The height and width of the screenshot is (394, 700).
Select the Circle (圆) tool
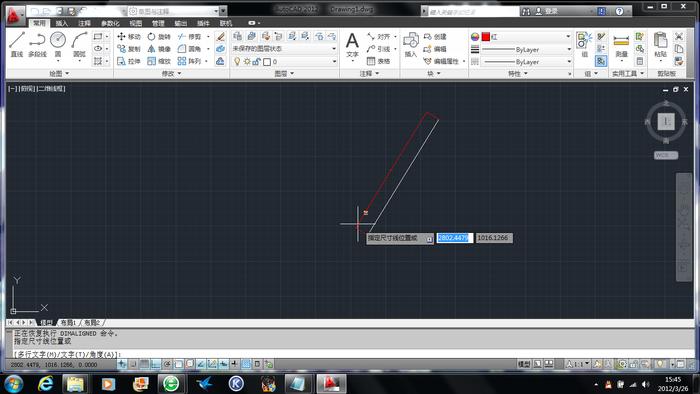tap(58, 45)
